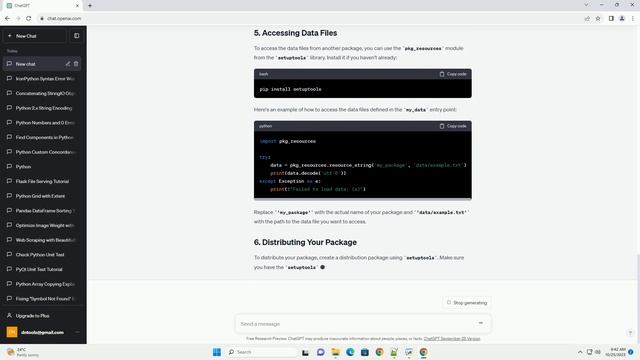640x360 pixels.
Task: Open Python 2.x String Encoding chat
Action: coord(43,108)
